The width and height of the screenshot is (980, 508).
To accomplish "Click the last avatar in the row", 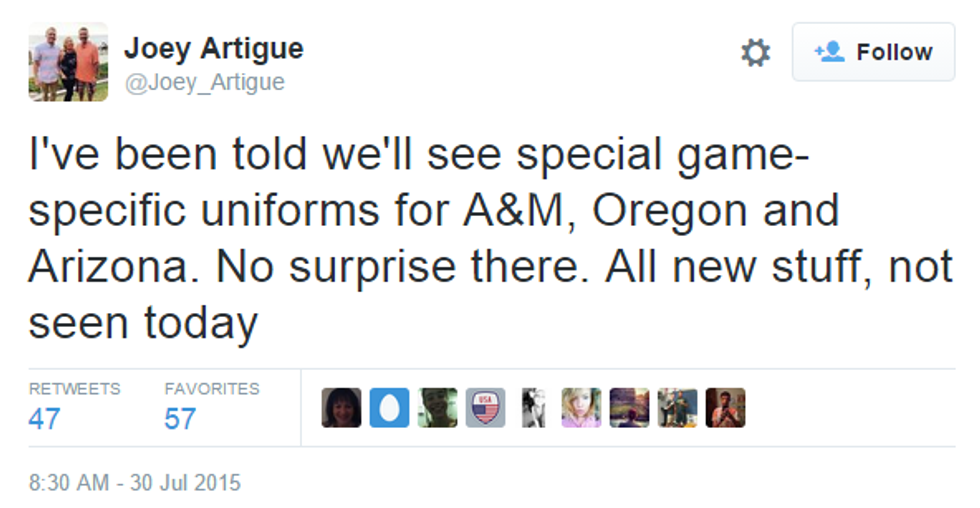I will [725, 408].
